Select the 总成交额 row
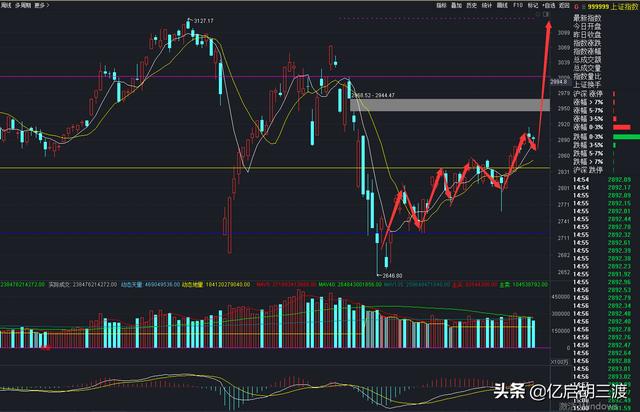 tap(587, 60)
